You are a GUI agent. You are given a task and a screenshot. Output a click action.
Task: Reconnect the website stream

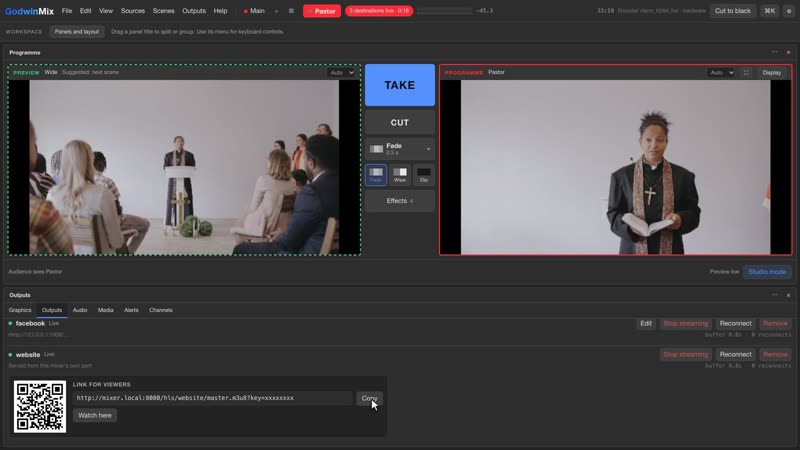click(735, 355)
